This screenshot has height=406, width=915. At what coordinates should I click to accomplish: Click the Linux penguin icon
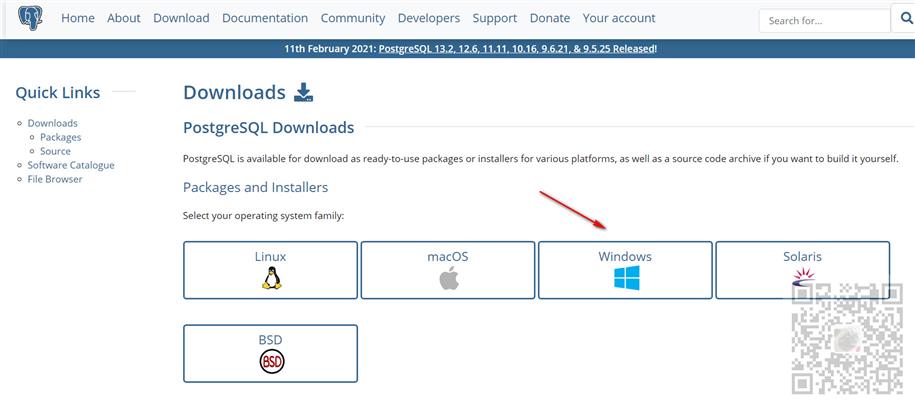coord(271,278)
